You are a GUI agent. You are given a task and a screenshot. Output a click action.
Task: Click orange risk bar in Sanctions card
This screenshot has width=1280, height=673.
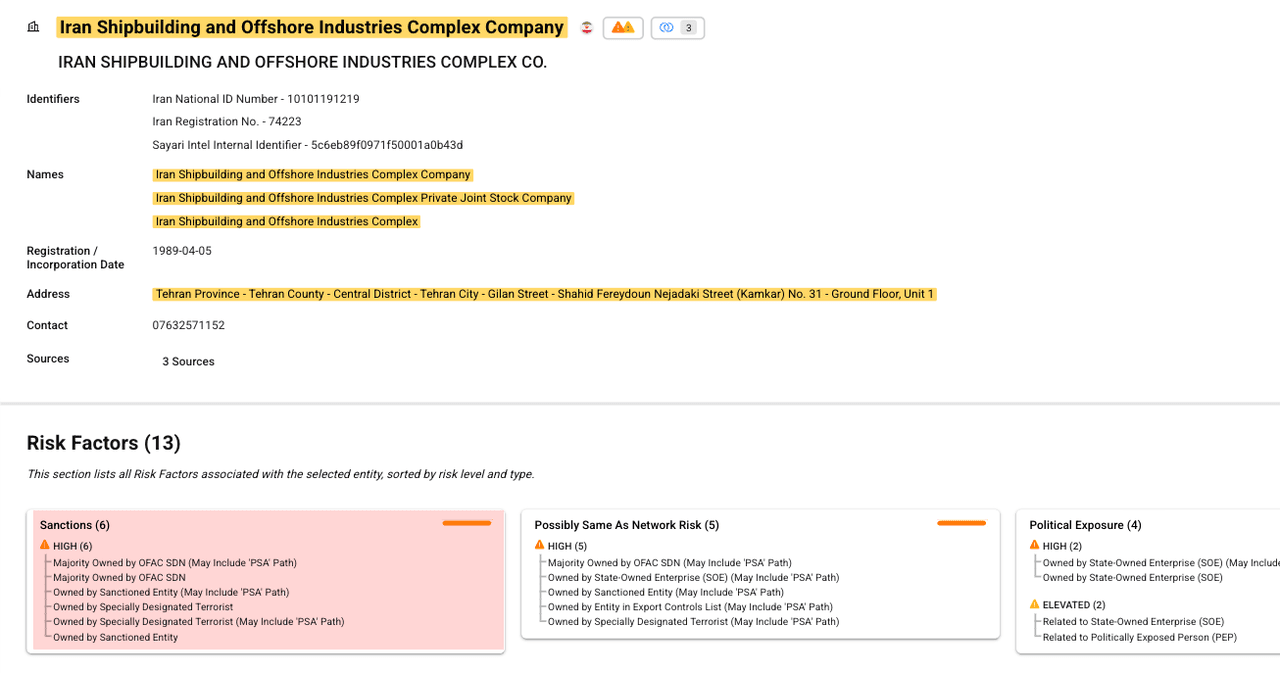pyautogui.click(x=466, y=523)
